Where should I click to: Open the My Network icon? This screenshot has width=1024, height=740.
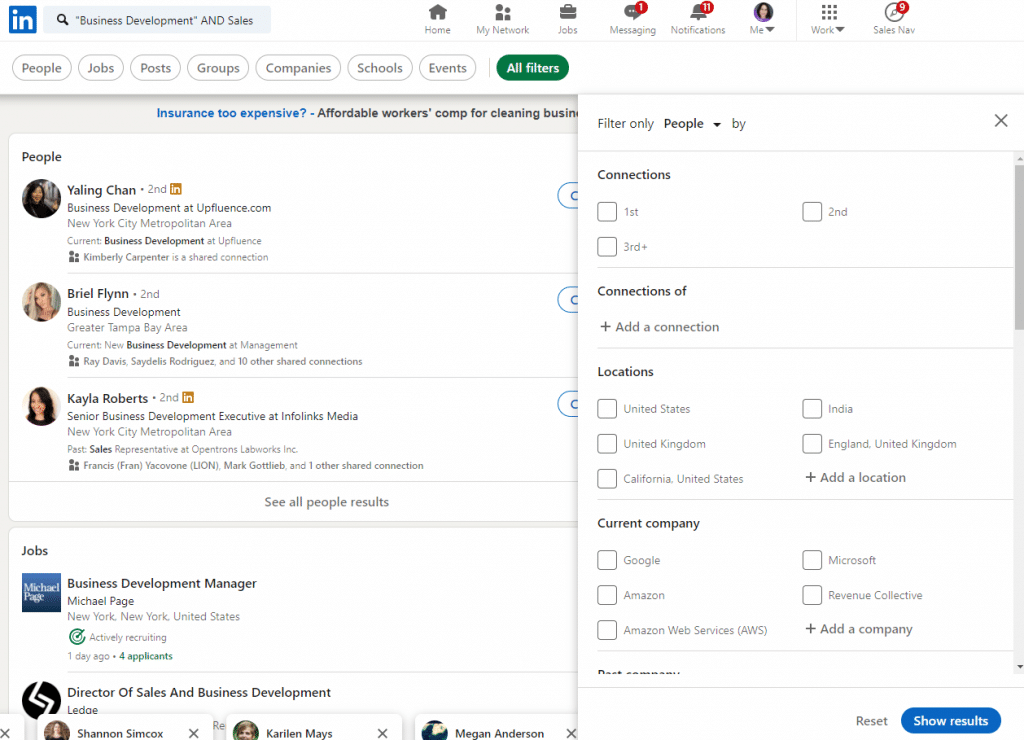click(503, 12)
